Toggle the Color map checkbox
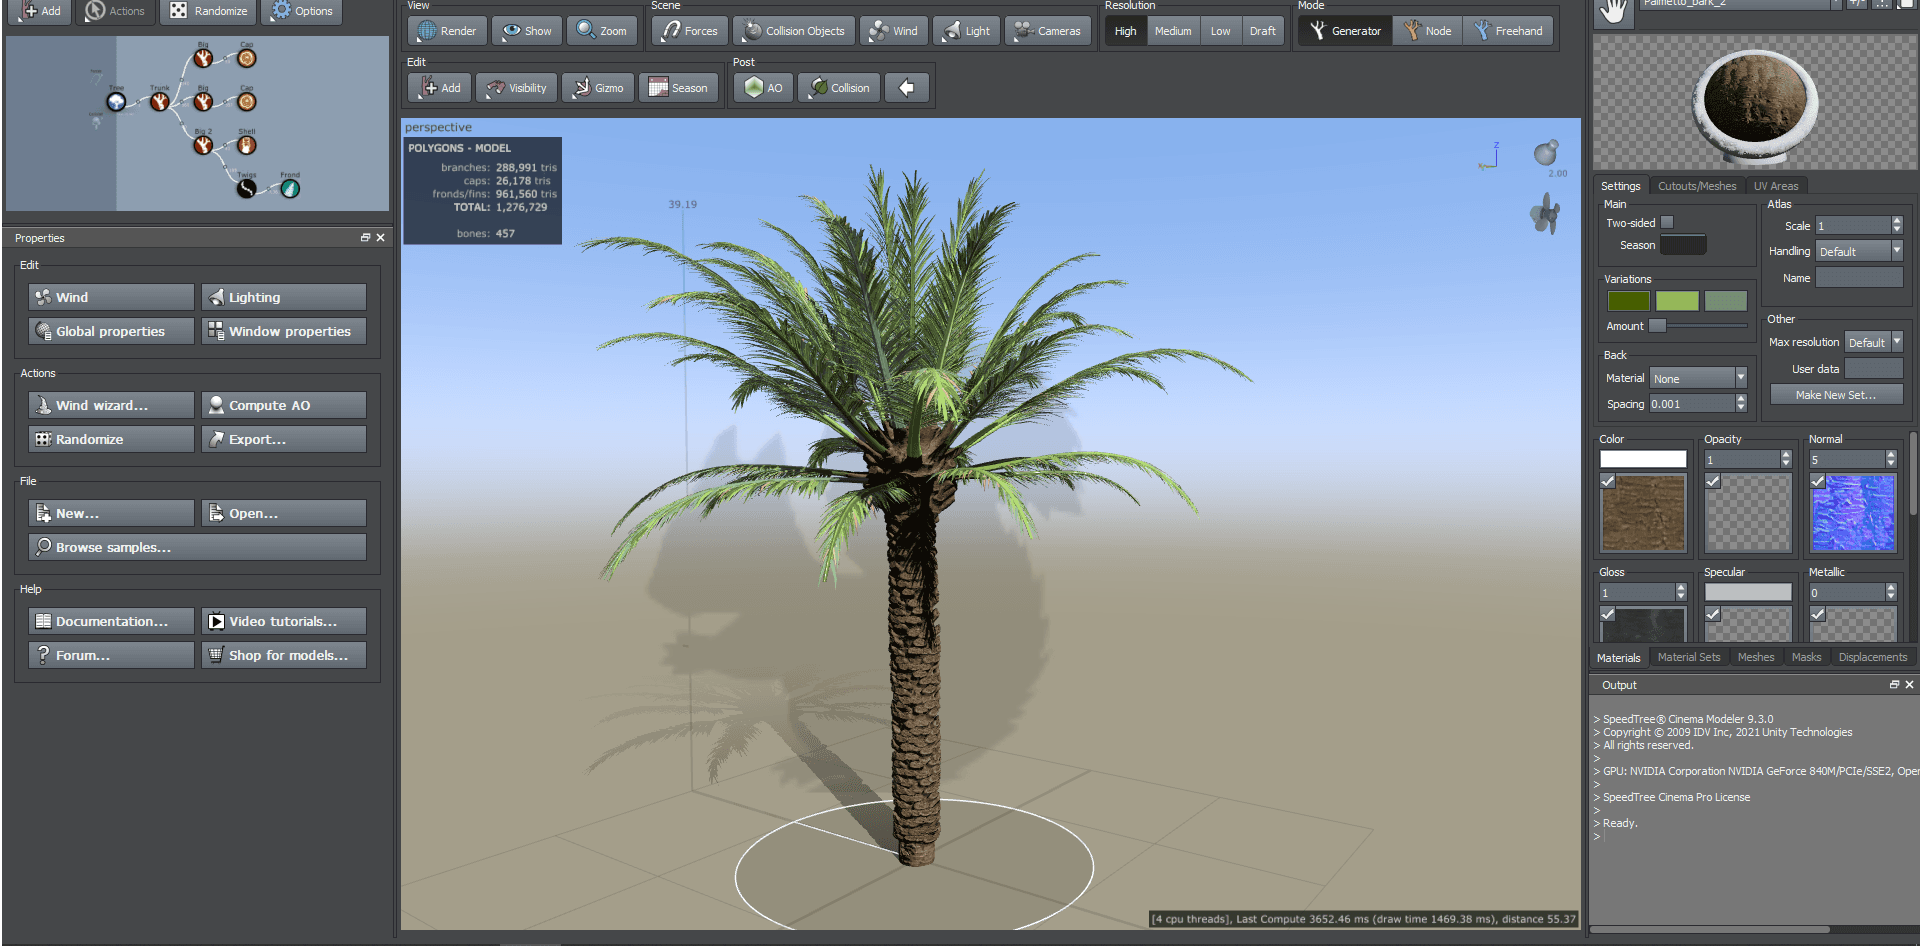The width and height of the screenshot is (1920, 946). 1608,481
